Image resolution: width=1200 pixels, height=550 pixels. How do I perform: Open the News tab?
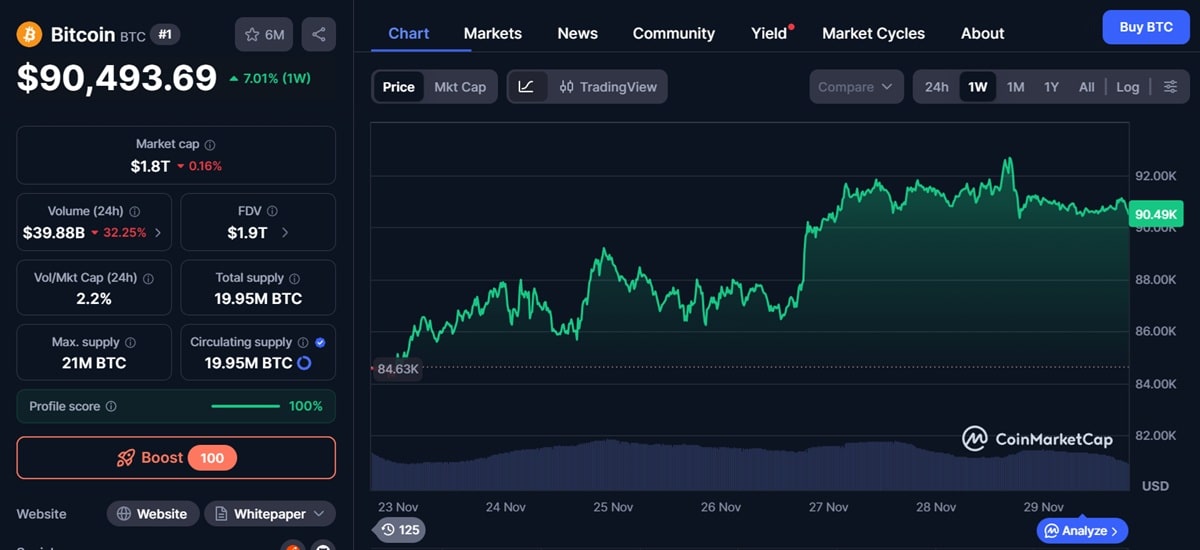pos(578,33)
